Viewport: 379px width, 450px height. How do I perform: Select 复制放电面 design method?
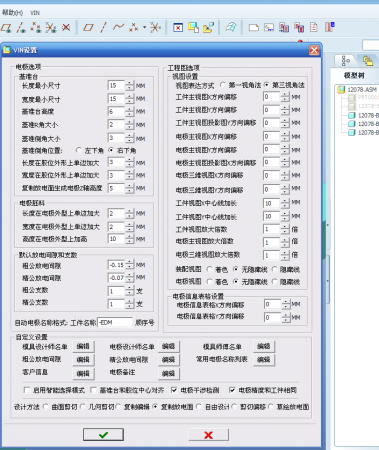pos(155,407)
